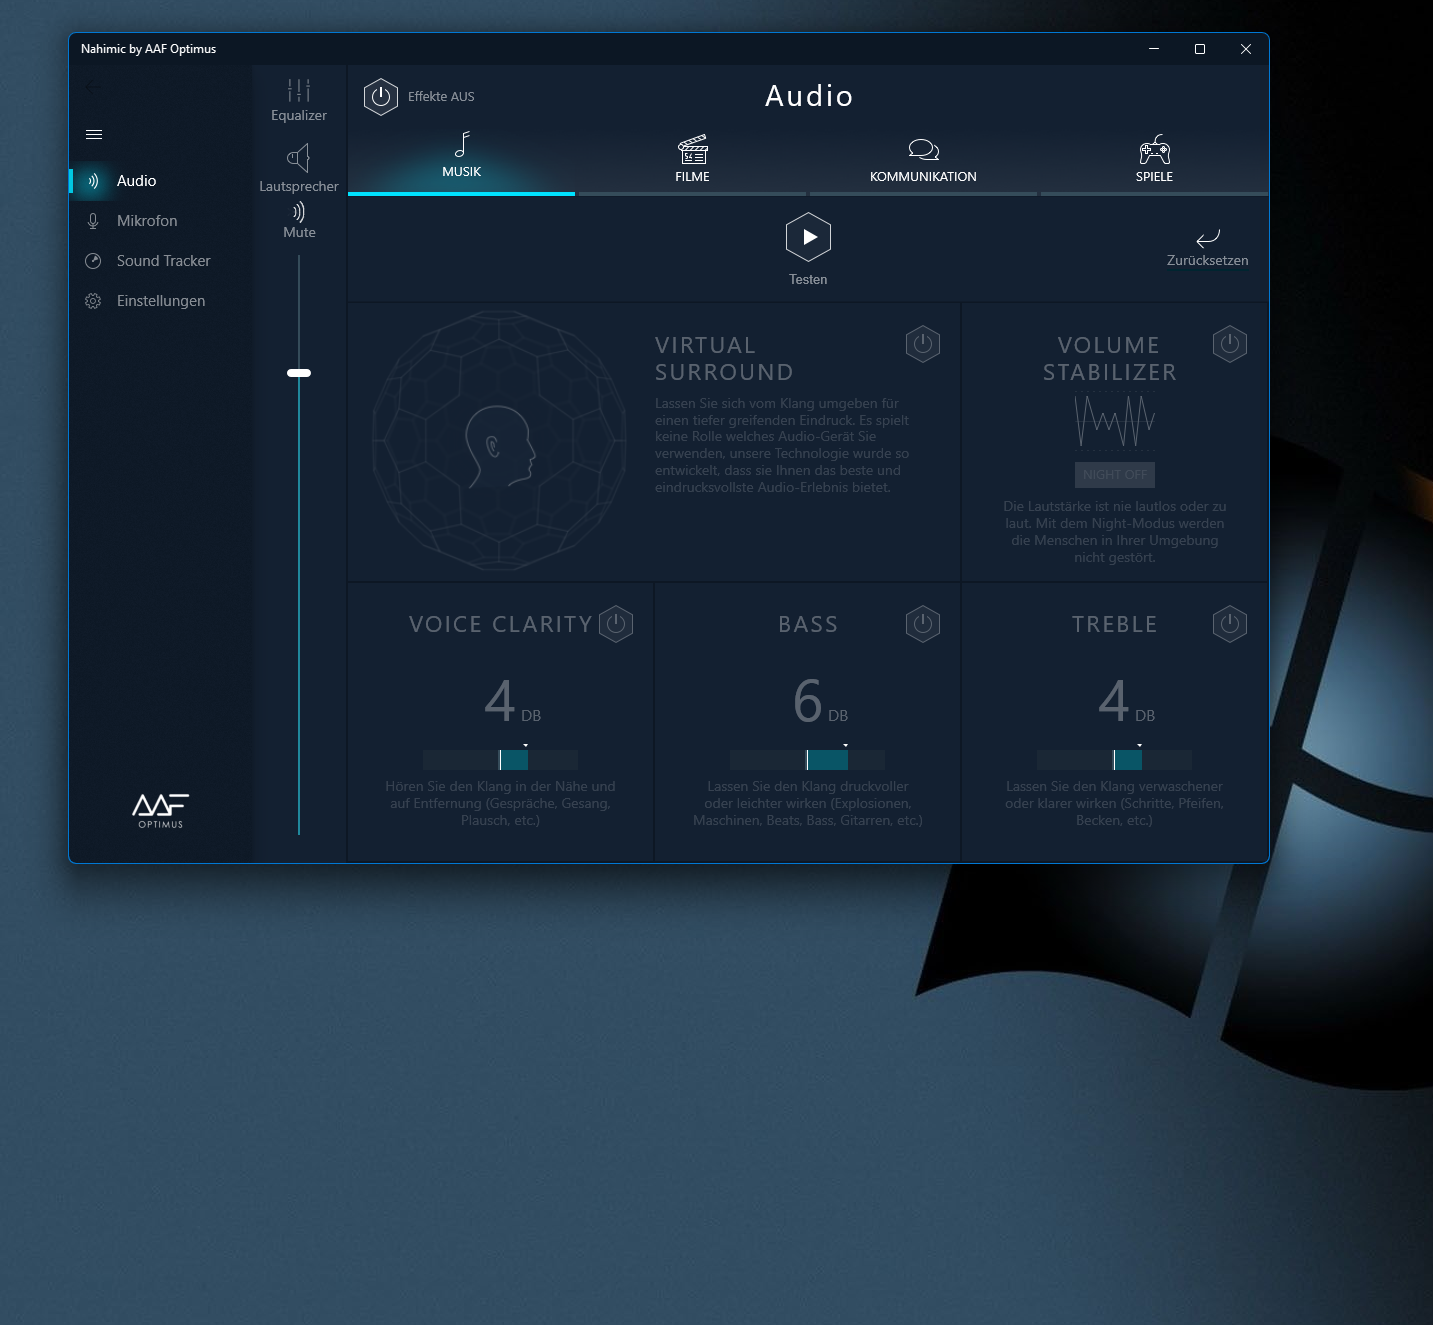The image size is (1433, 1325).
Task: Select Audio in the sidebar
Action: coord(160,181)
